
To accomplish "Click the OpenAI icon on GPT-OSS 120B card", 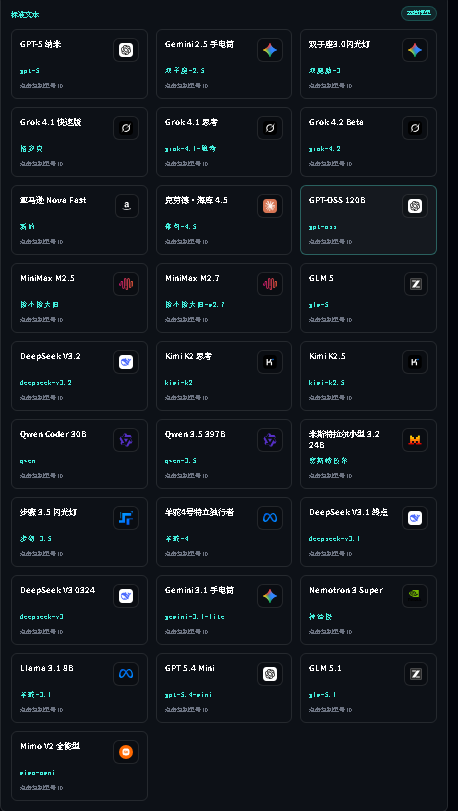I will click(x=415, y=206).
